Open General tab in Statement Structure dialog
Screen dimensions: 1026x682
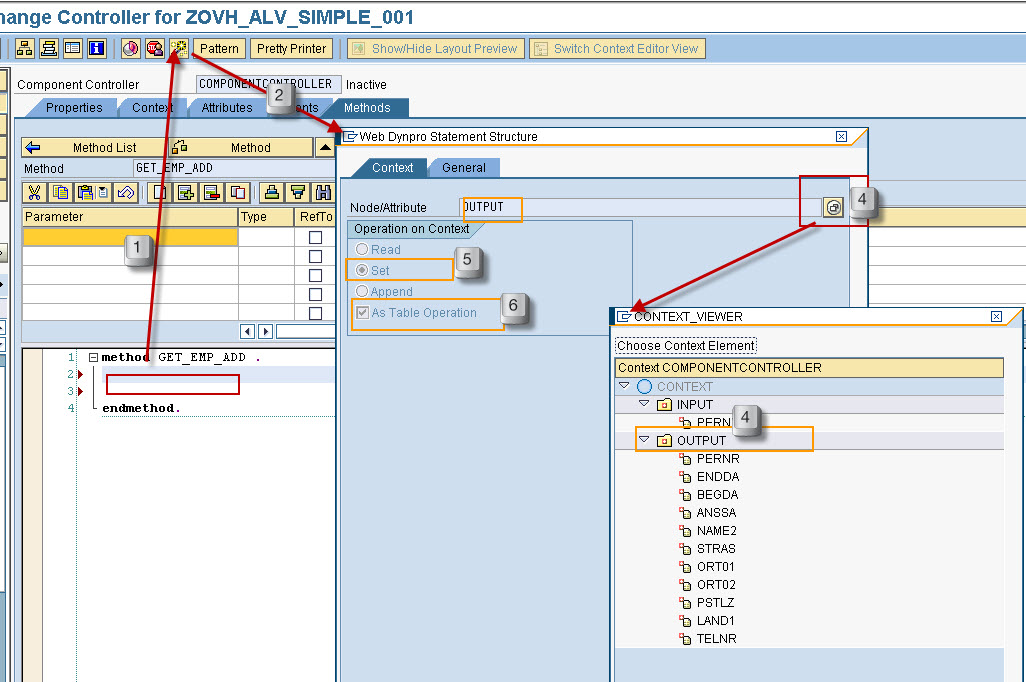tap(464, 168)
